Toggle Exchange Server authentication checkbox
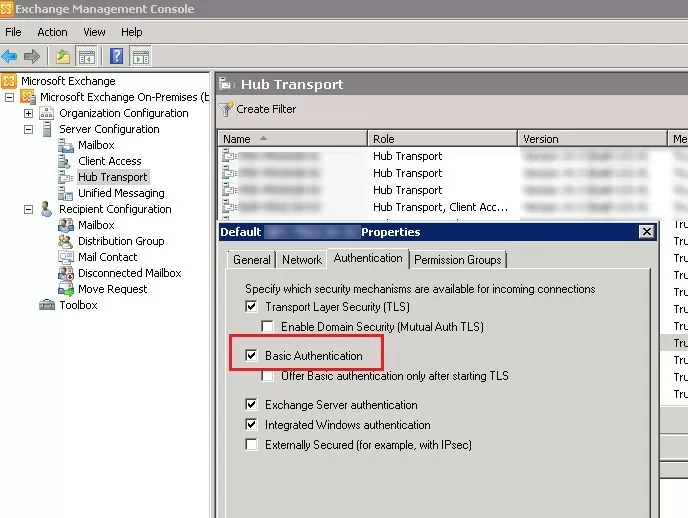The height and width of the screenshot is (518, 688). click(x=251, y=404)
